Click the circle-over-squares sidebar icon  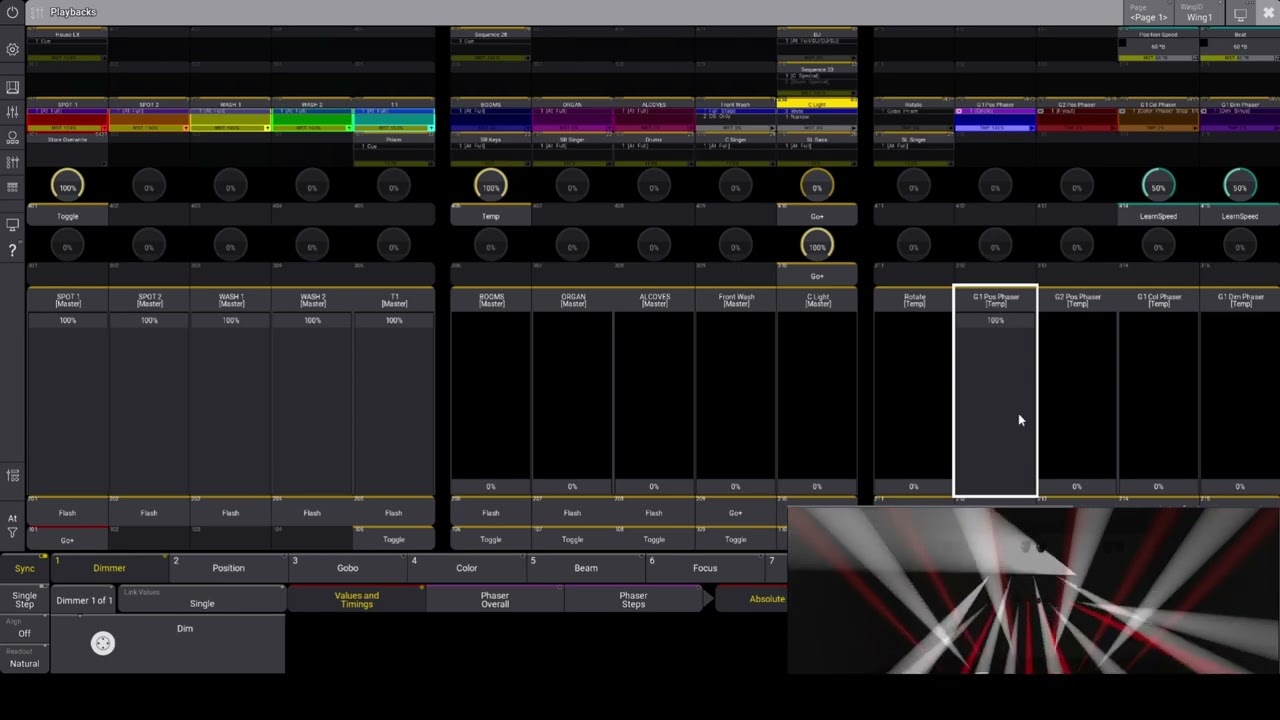click(x=12, y=137)
